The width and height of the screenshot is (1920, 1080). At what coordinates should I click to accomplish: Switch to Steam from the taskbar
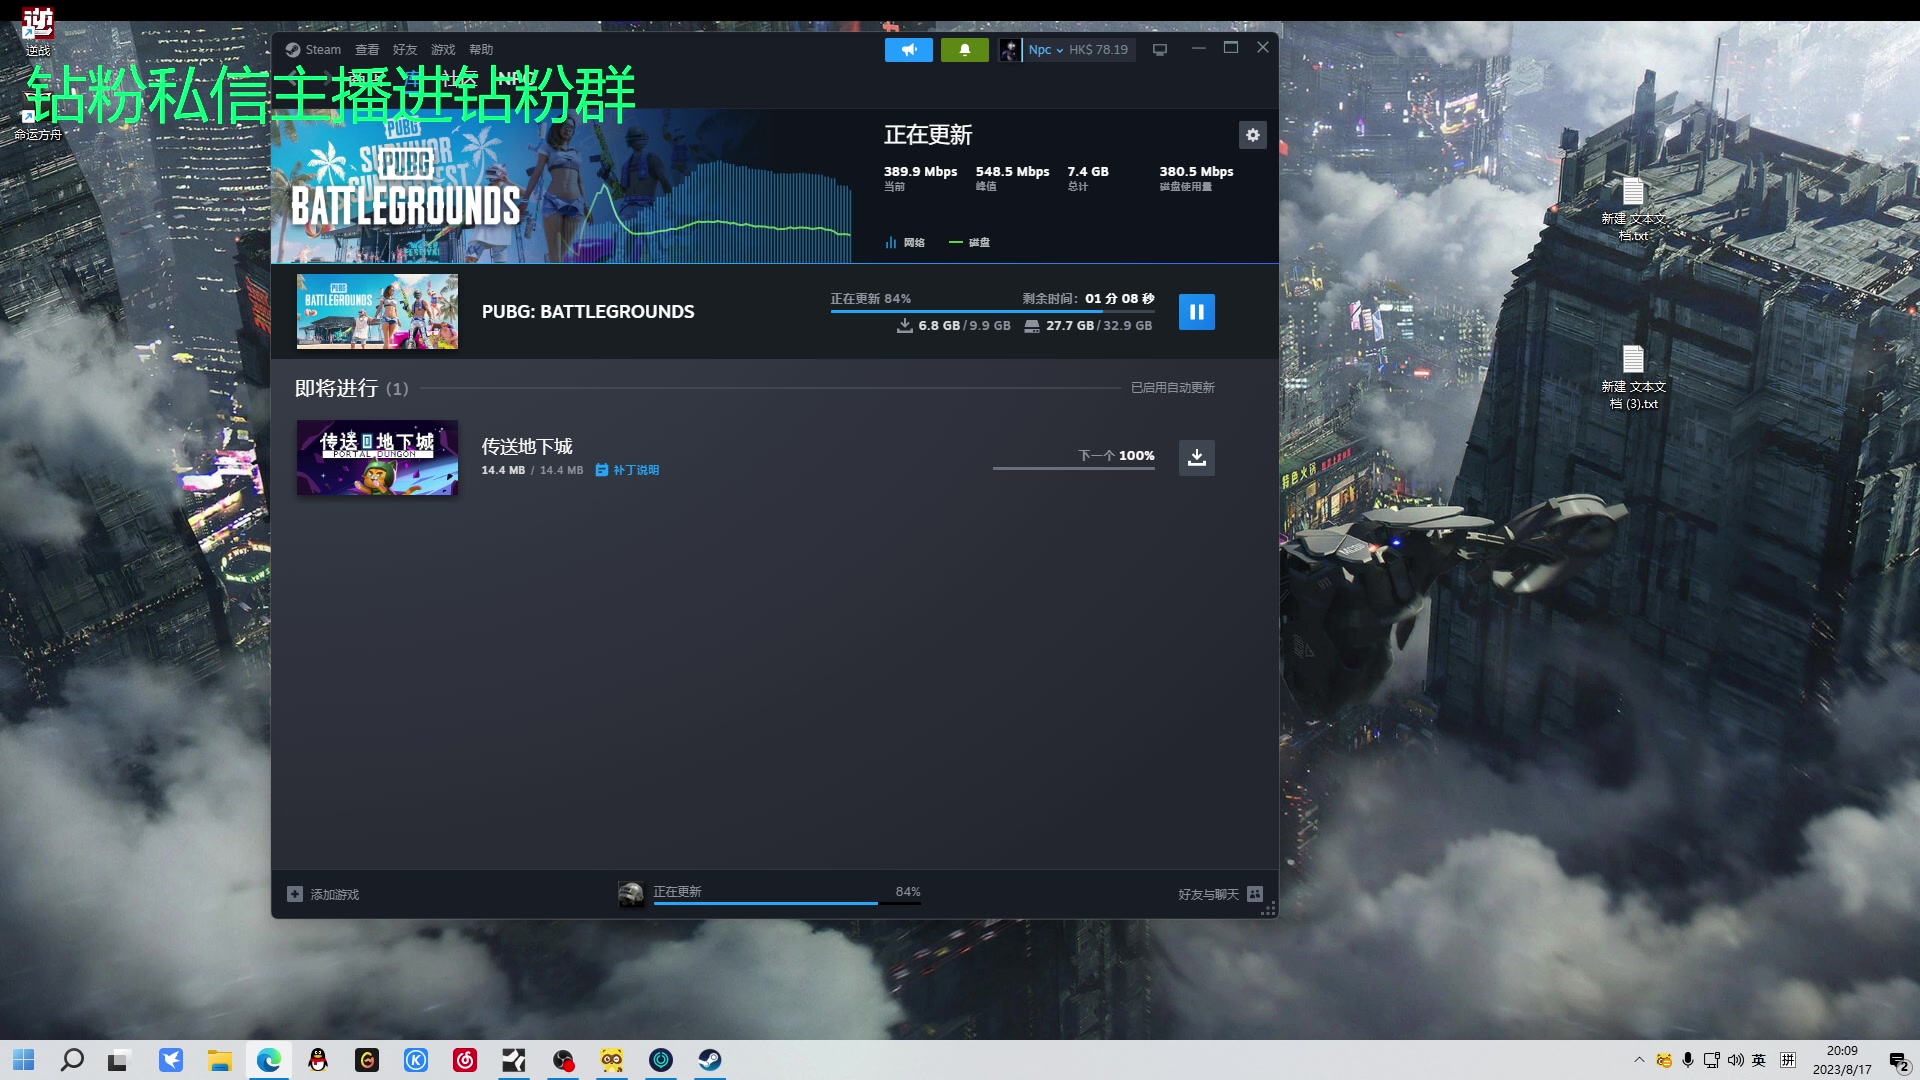click(x=710, y=1060)
